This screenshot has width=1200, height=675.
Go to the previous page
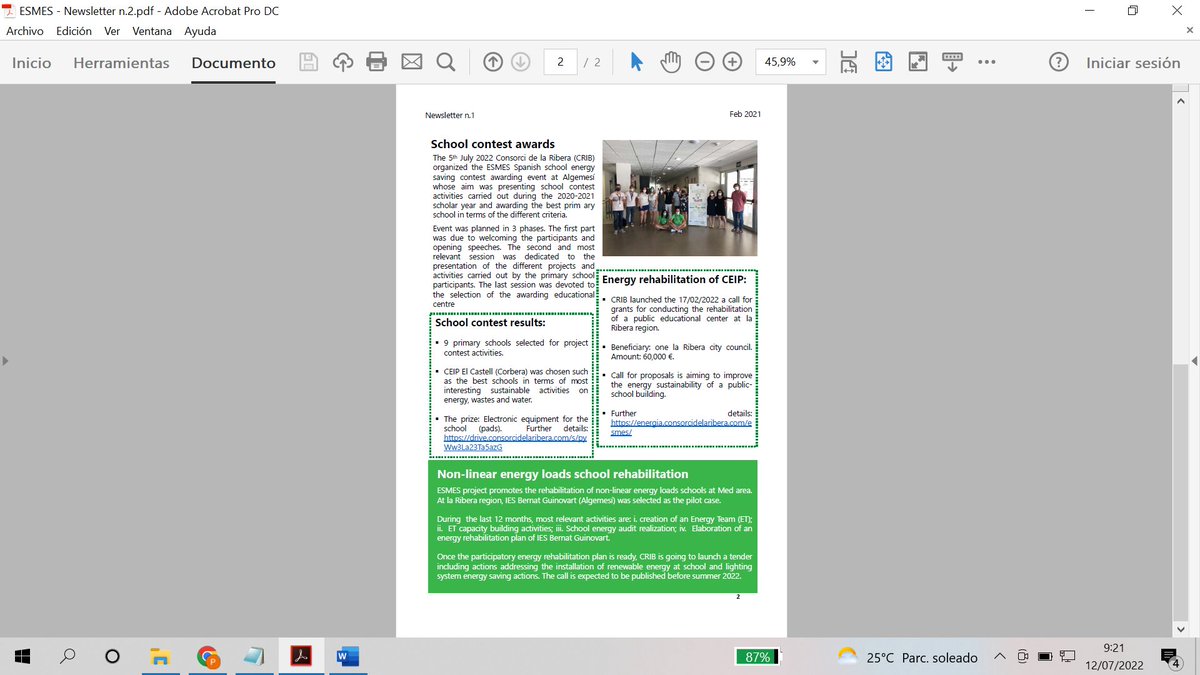492,62
